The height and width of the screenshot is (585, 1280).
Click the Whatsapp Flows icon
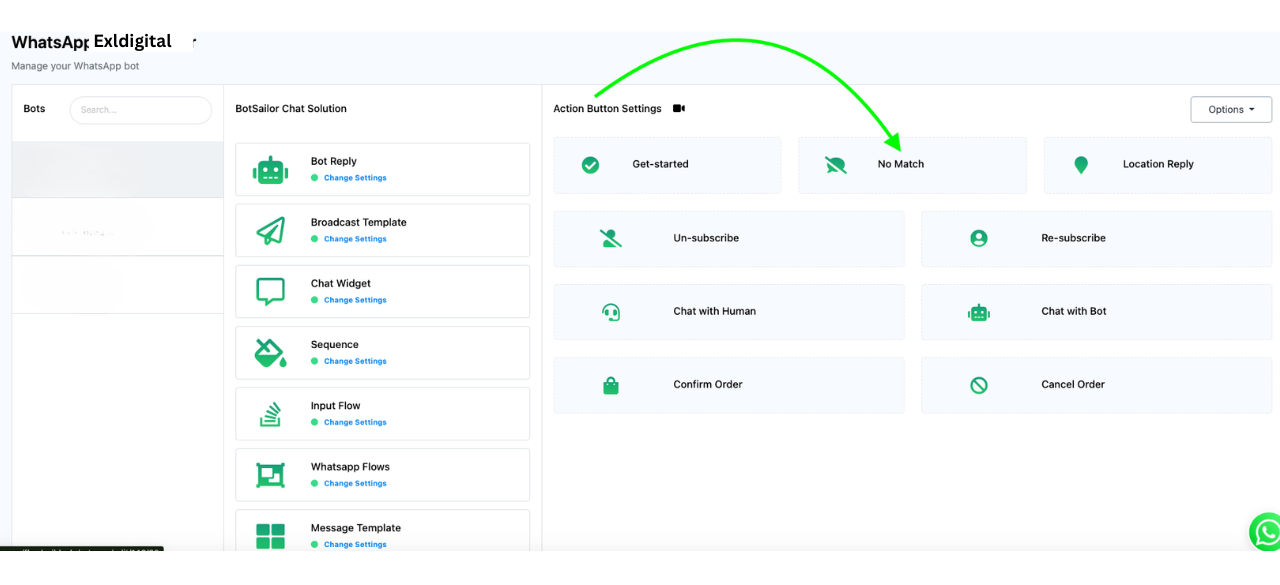270,475
